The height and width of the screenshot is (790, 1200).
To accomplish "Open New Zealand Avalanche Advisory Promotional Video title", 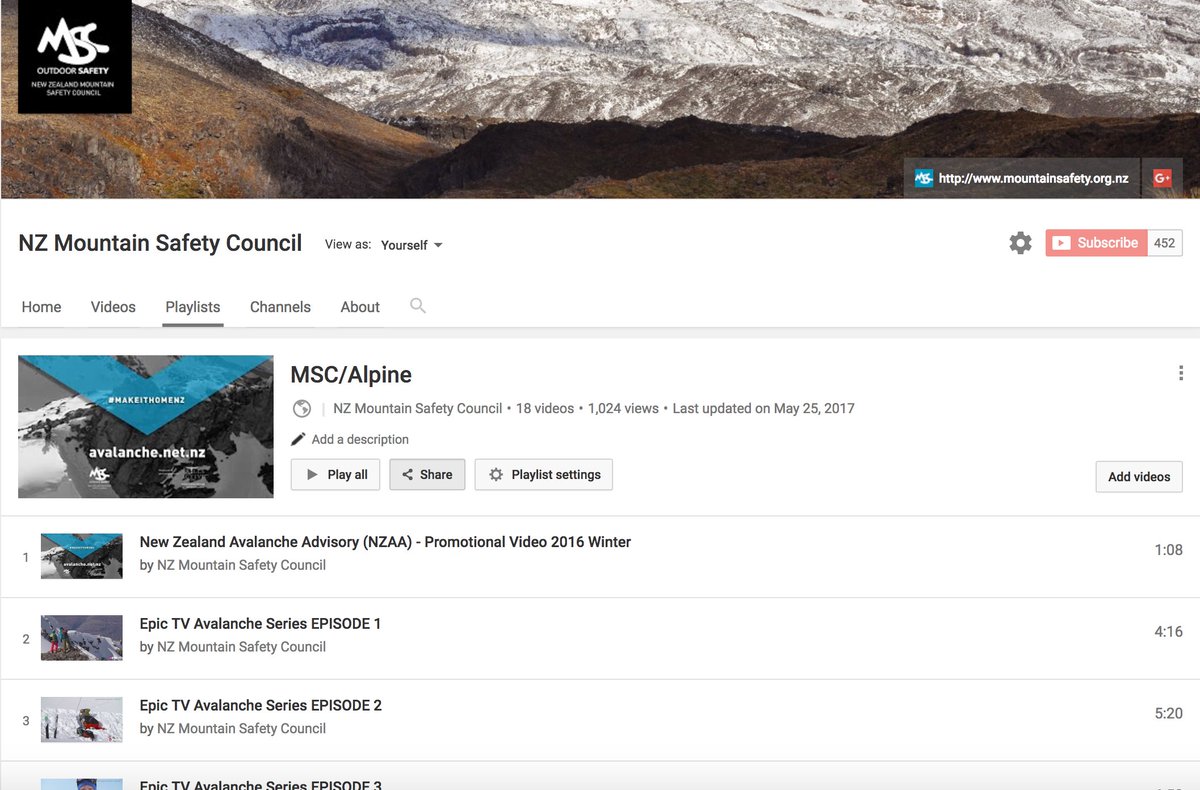I will [385, 542].
